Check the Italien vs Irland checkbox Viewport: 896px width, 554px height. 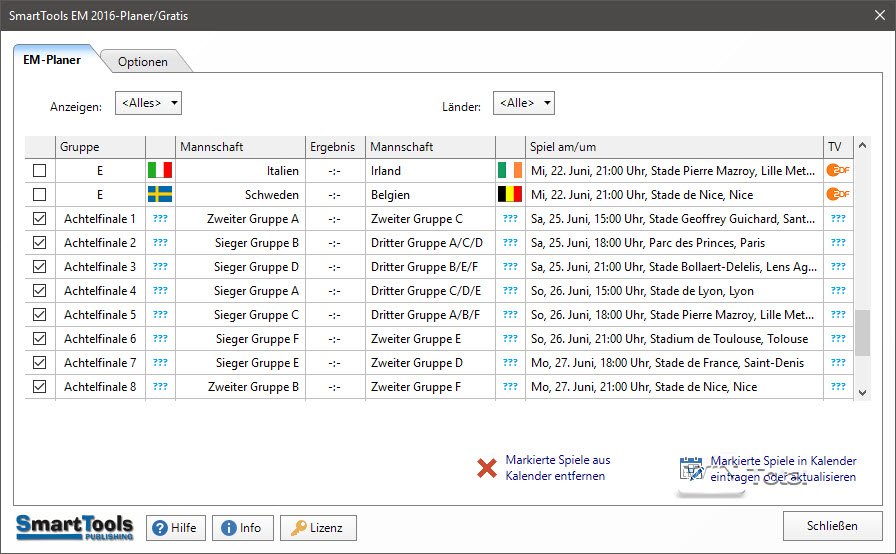[x=40, y=171]
